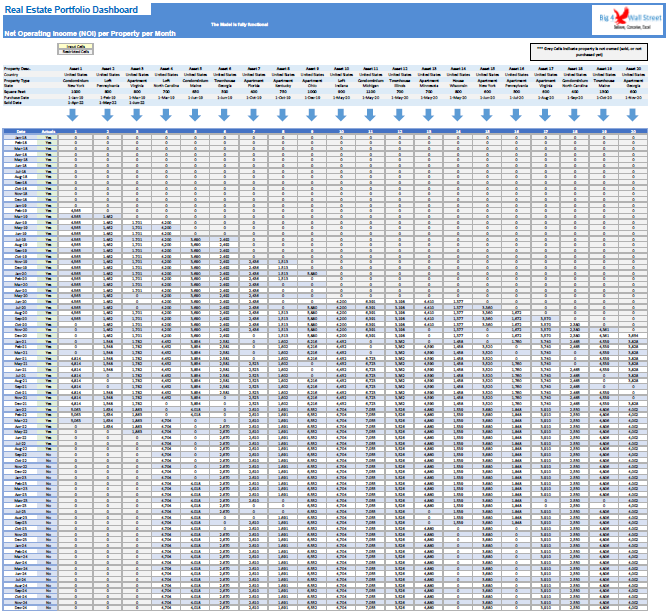
Task: Click the blue down arrow under Asset 17
Action: tap(545, 115)
